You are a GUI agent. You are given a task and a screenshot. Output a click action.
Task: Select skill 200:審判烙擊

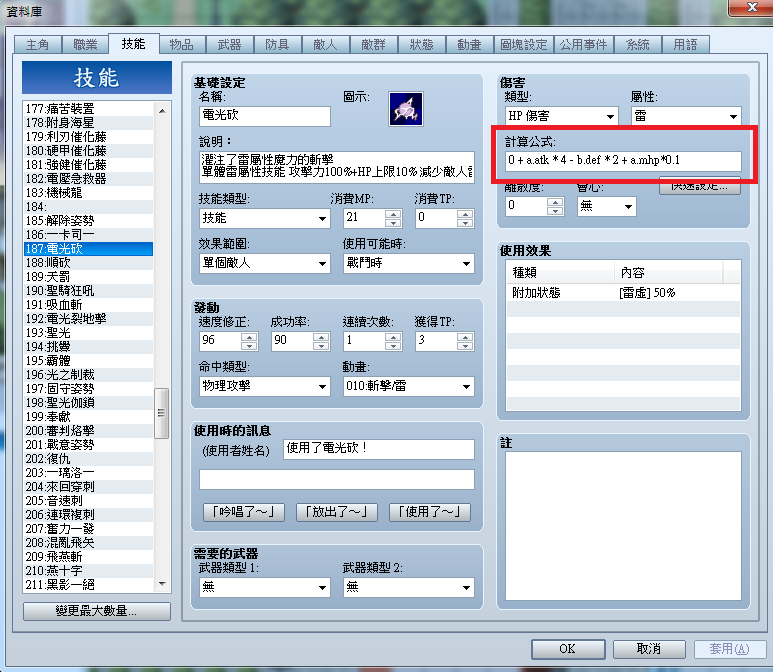pos(88,431)
